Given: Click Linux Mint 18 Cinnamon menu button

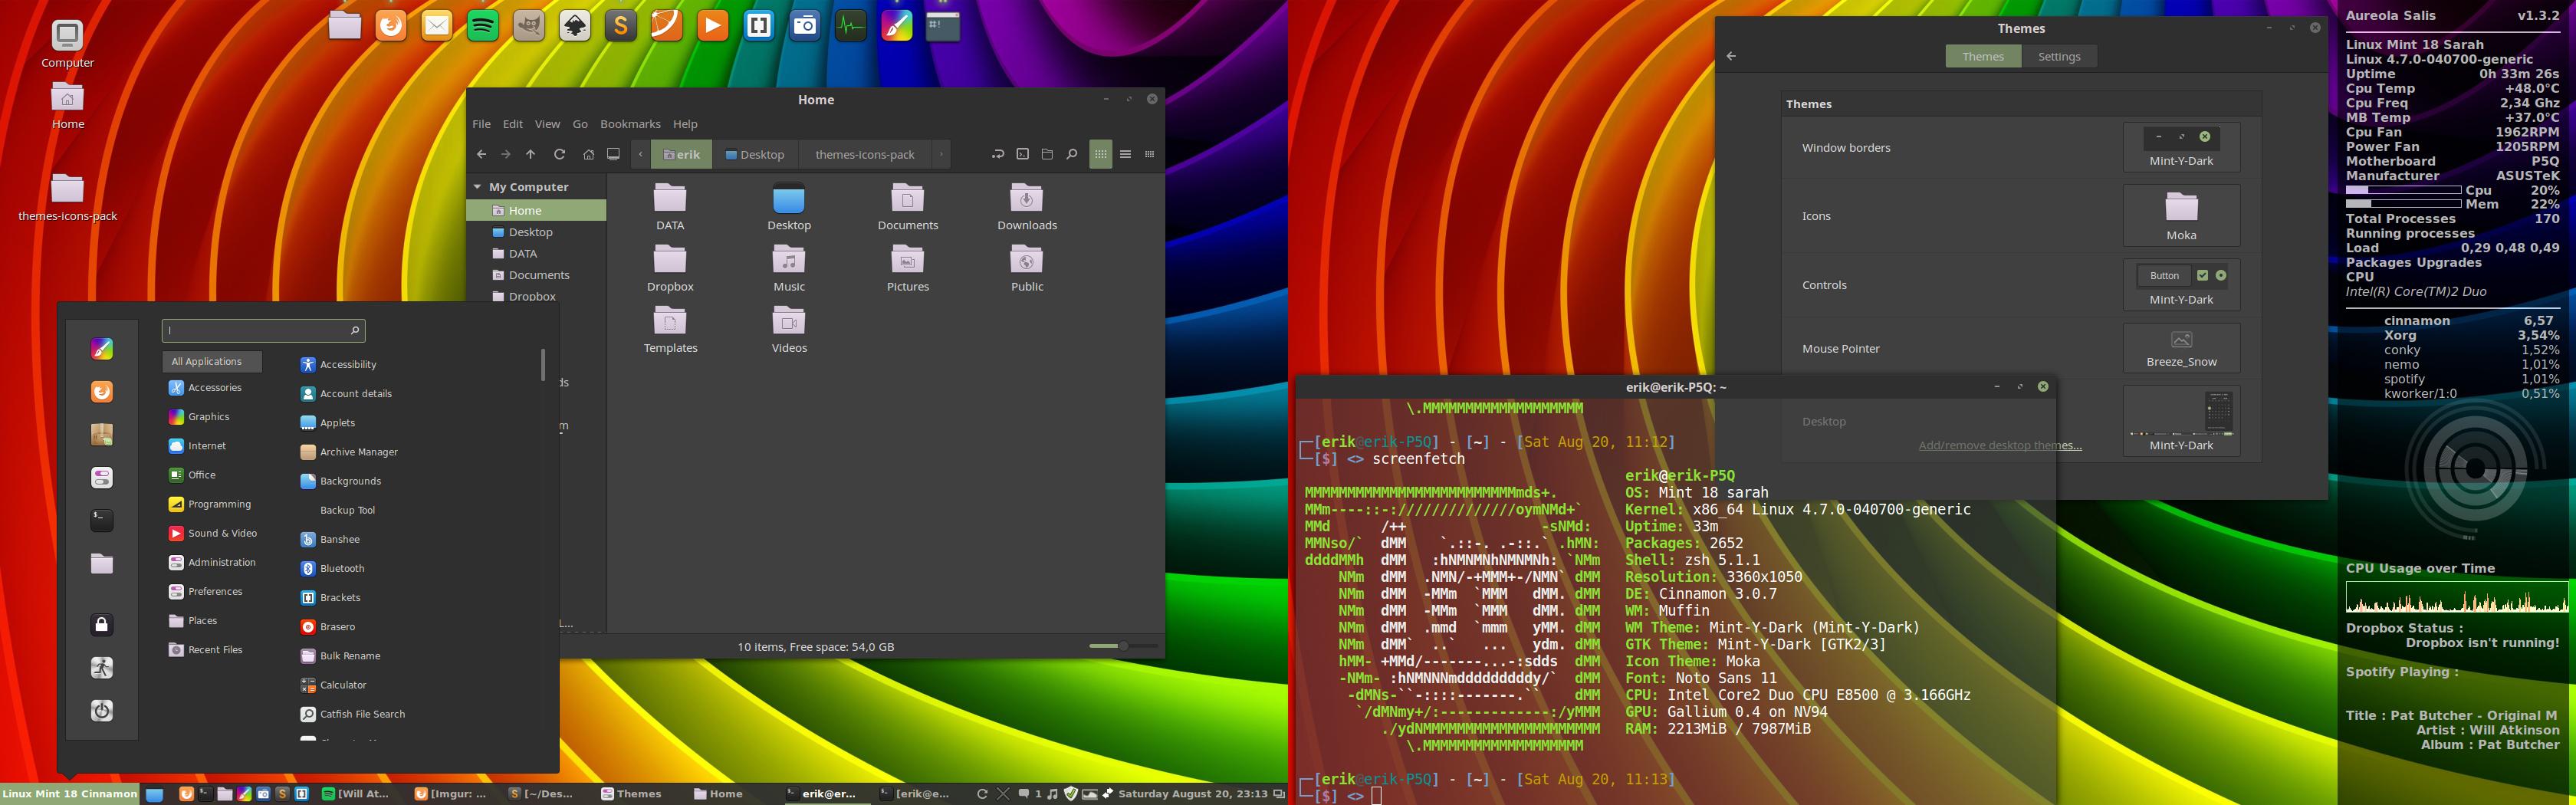Looking at the screenshot, I should pos(69,794).
